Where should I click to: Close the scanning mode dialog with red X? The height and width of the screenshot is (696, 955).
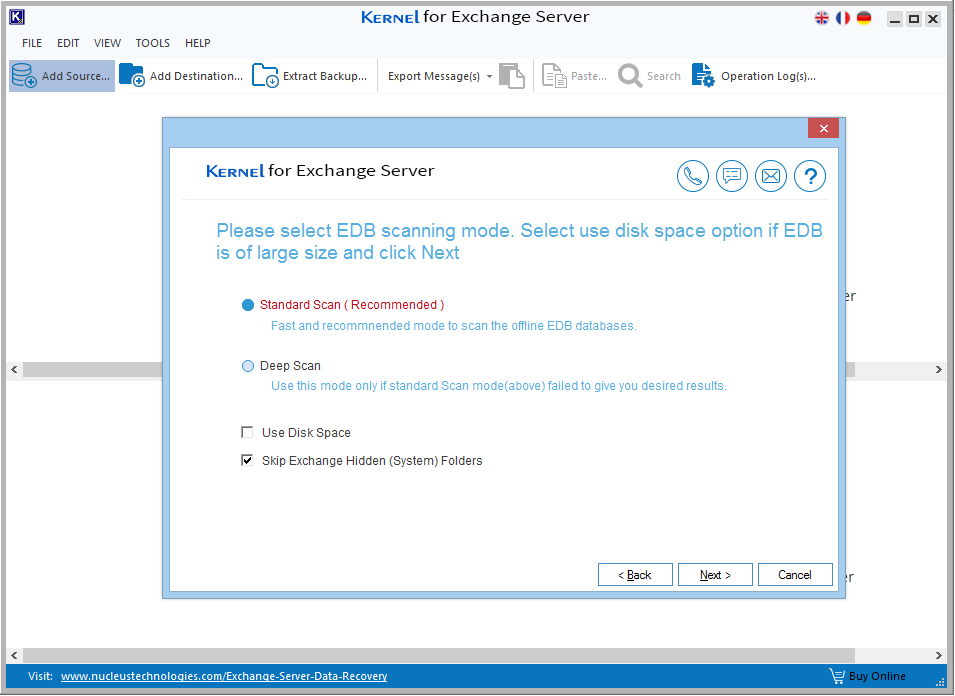(x=823, y=128)
